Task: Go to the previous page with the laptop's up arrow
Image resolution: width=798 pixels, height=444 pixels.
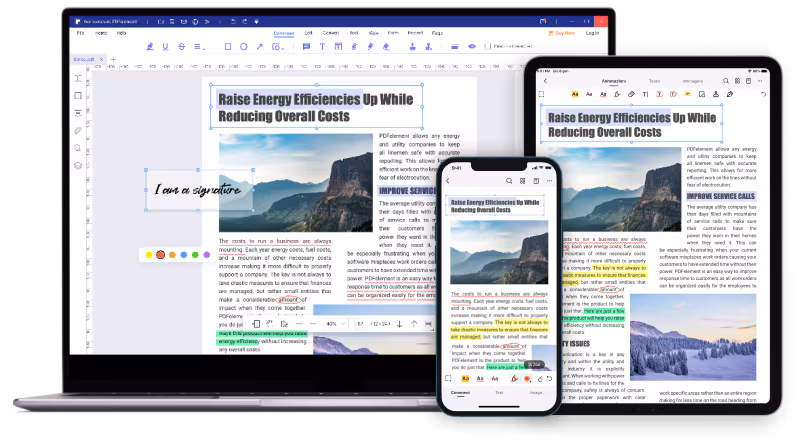Action: (x=414, y=324)
